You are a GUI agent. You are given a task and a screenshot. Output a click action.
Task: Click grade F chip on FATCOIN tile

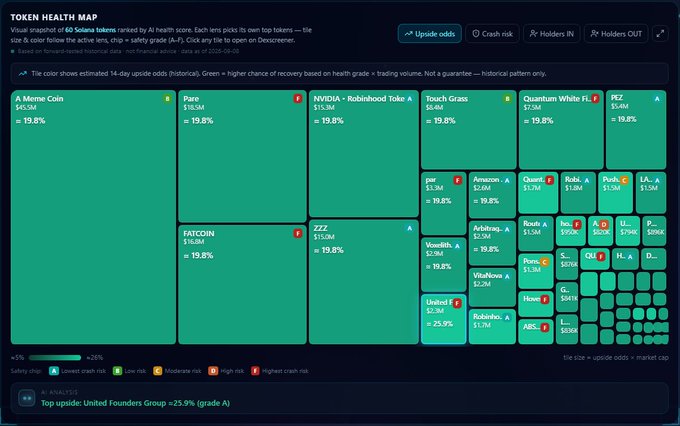(298, 233)
